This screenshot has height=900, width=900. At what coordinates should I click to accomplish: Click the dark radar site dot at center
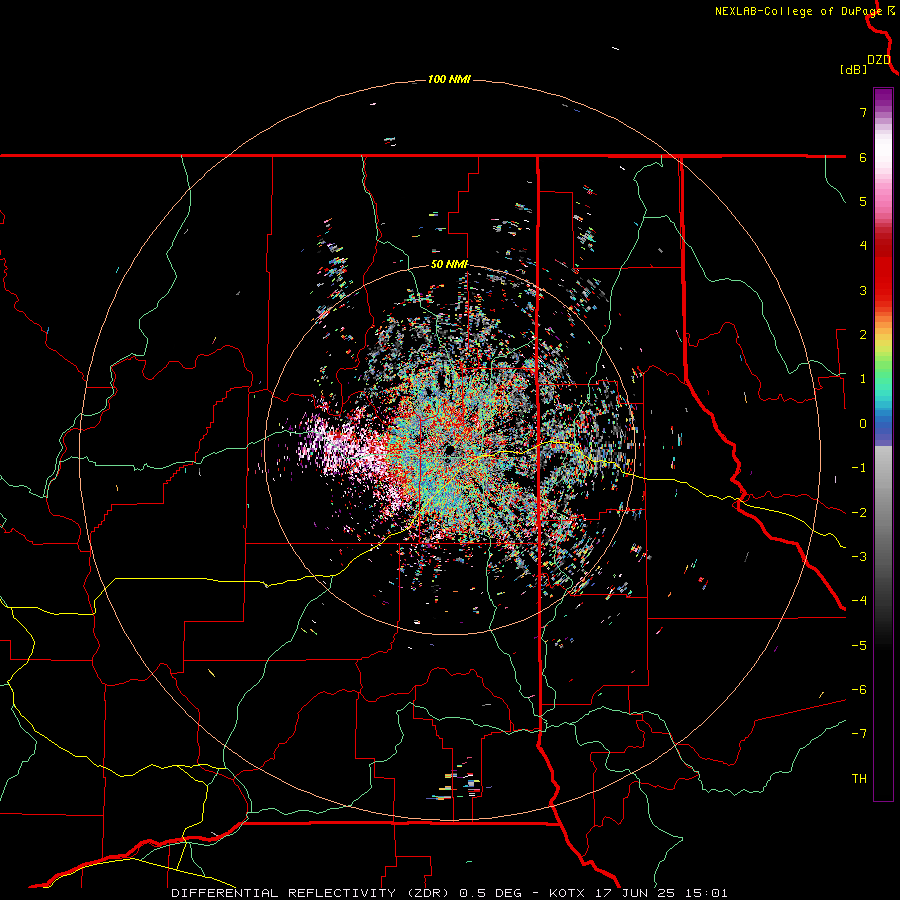[x=450, y=449]
